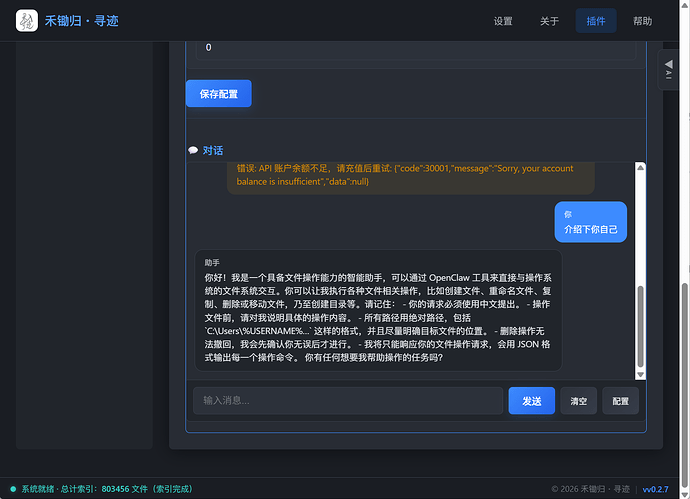The image size is (690, 499).
Task: Open the 关于 menu
Action: click(x=549, y=21)
